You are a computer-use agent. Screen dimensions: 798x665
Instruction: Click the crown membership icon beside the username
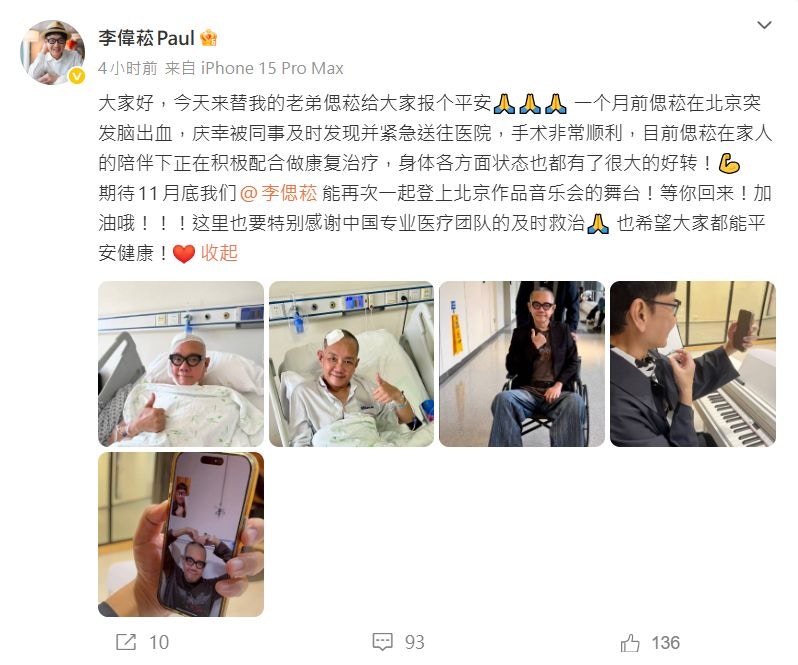[209, 38]
